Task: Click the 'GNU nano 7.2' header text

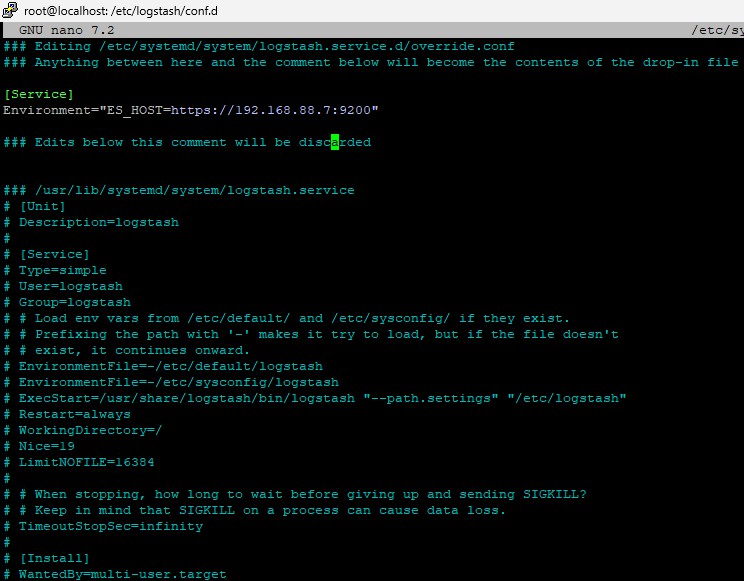Action: coord(66,30)
